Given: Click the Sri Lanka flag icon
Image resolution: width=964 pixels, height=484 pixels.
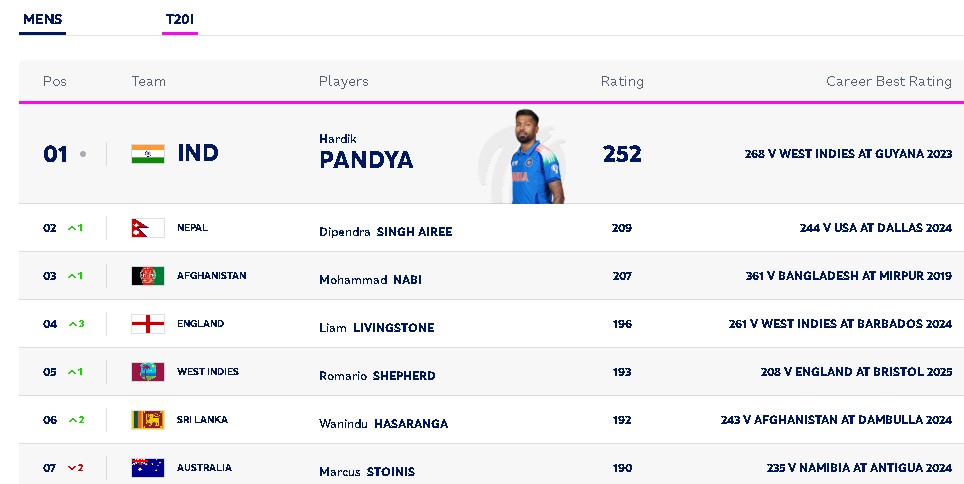Looking at the screenshot, I should (147, 420).
